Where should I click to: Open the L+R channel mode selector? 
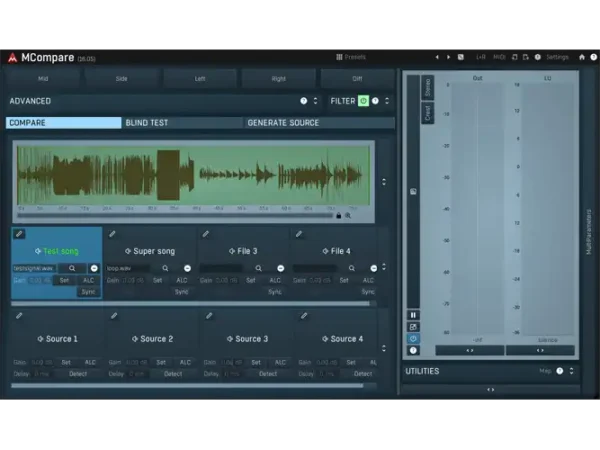pyautogui.click(x=481, y=57)
